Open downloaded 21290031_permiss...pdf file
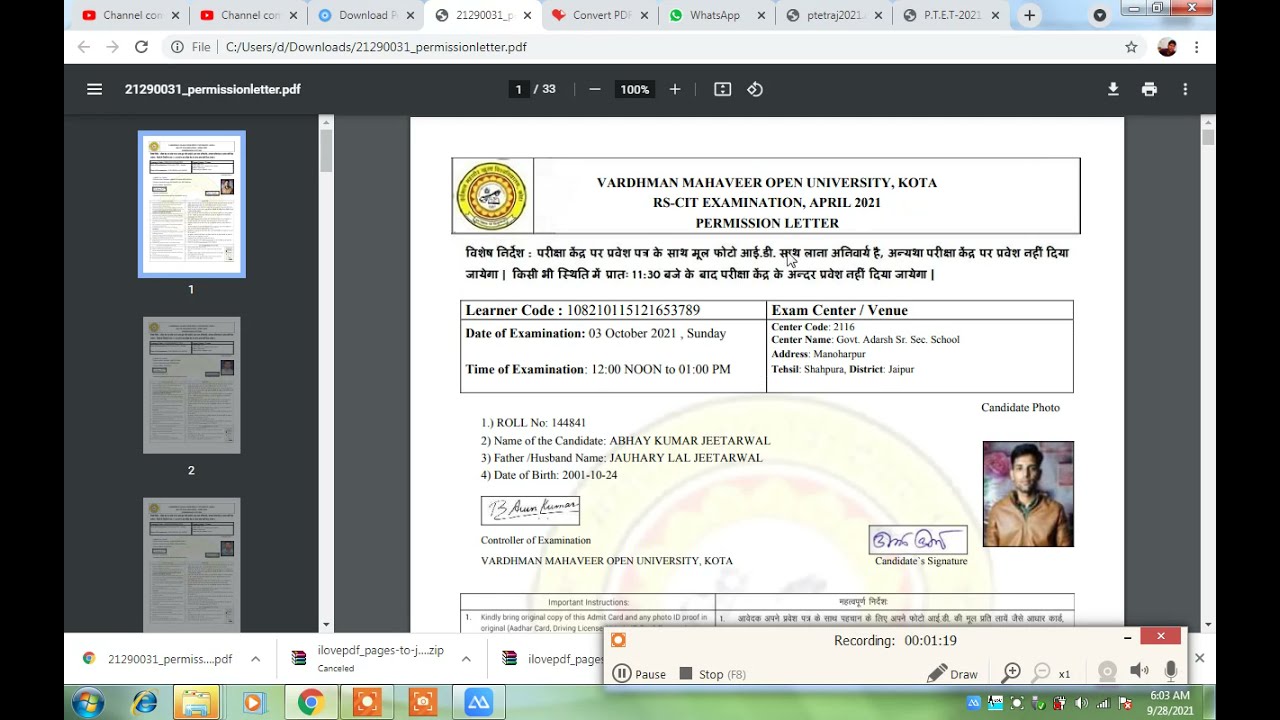The image size is (1280, 720). 158,659
